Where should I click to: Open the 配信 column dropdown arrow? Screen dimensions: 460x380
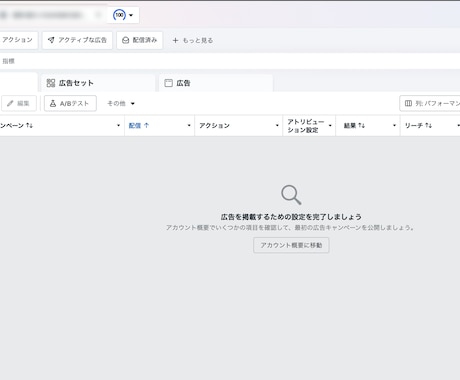189,125
